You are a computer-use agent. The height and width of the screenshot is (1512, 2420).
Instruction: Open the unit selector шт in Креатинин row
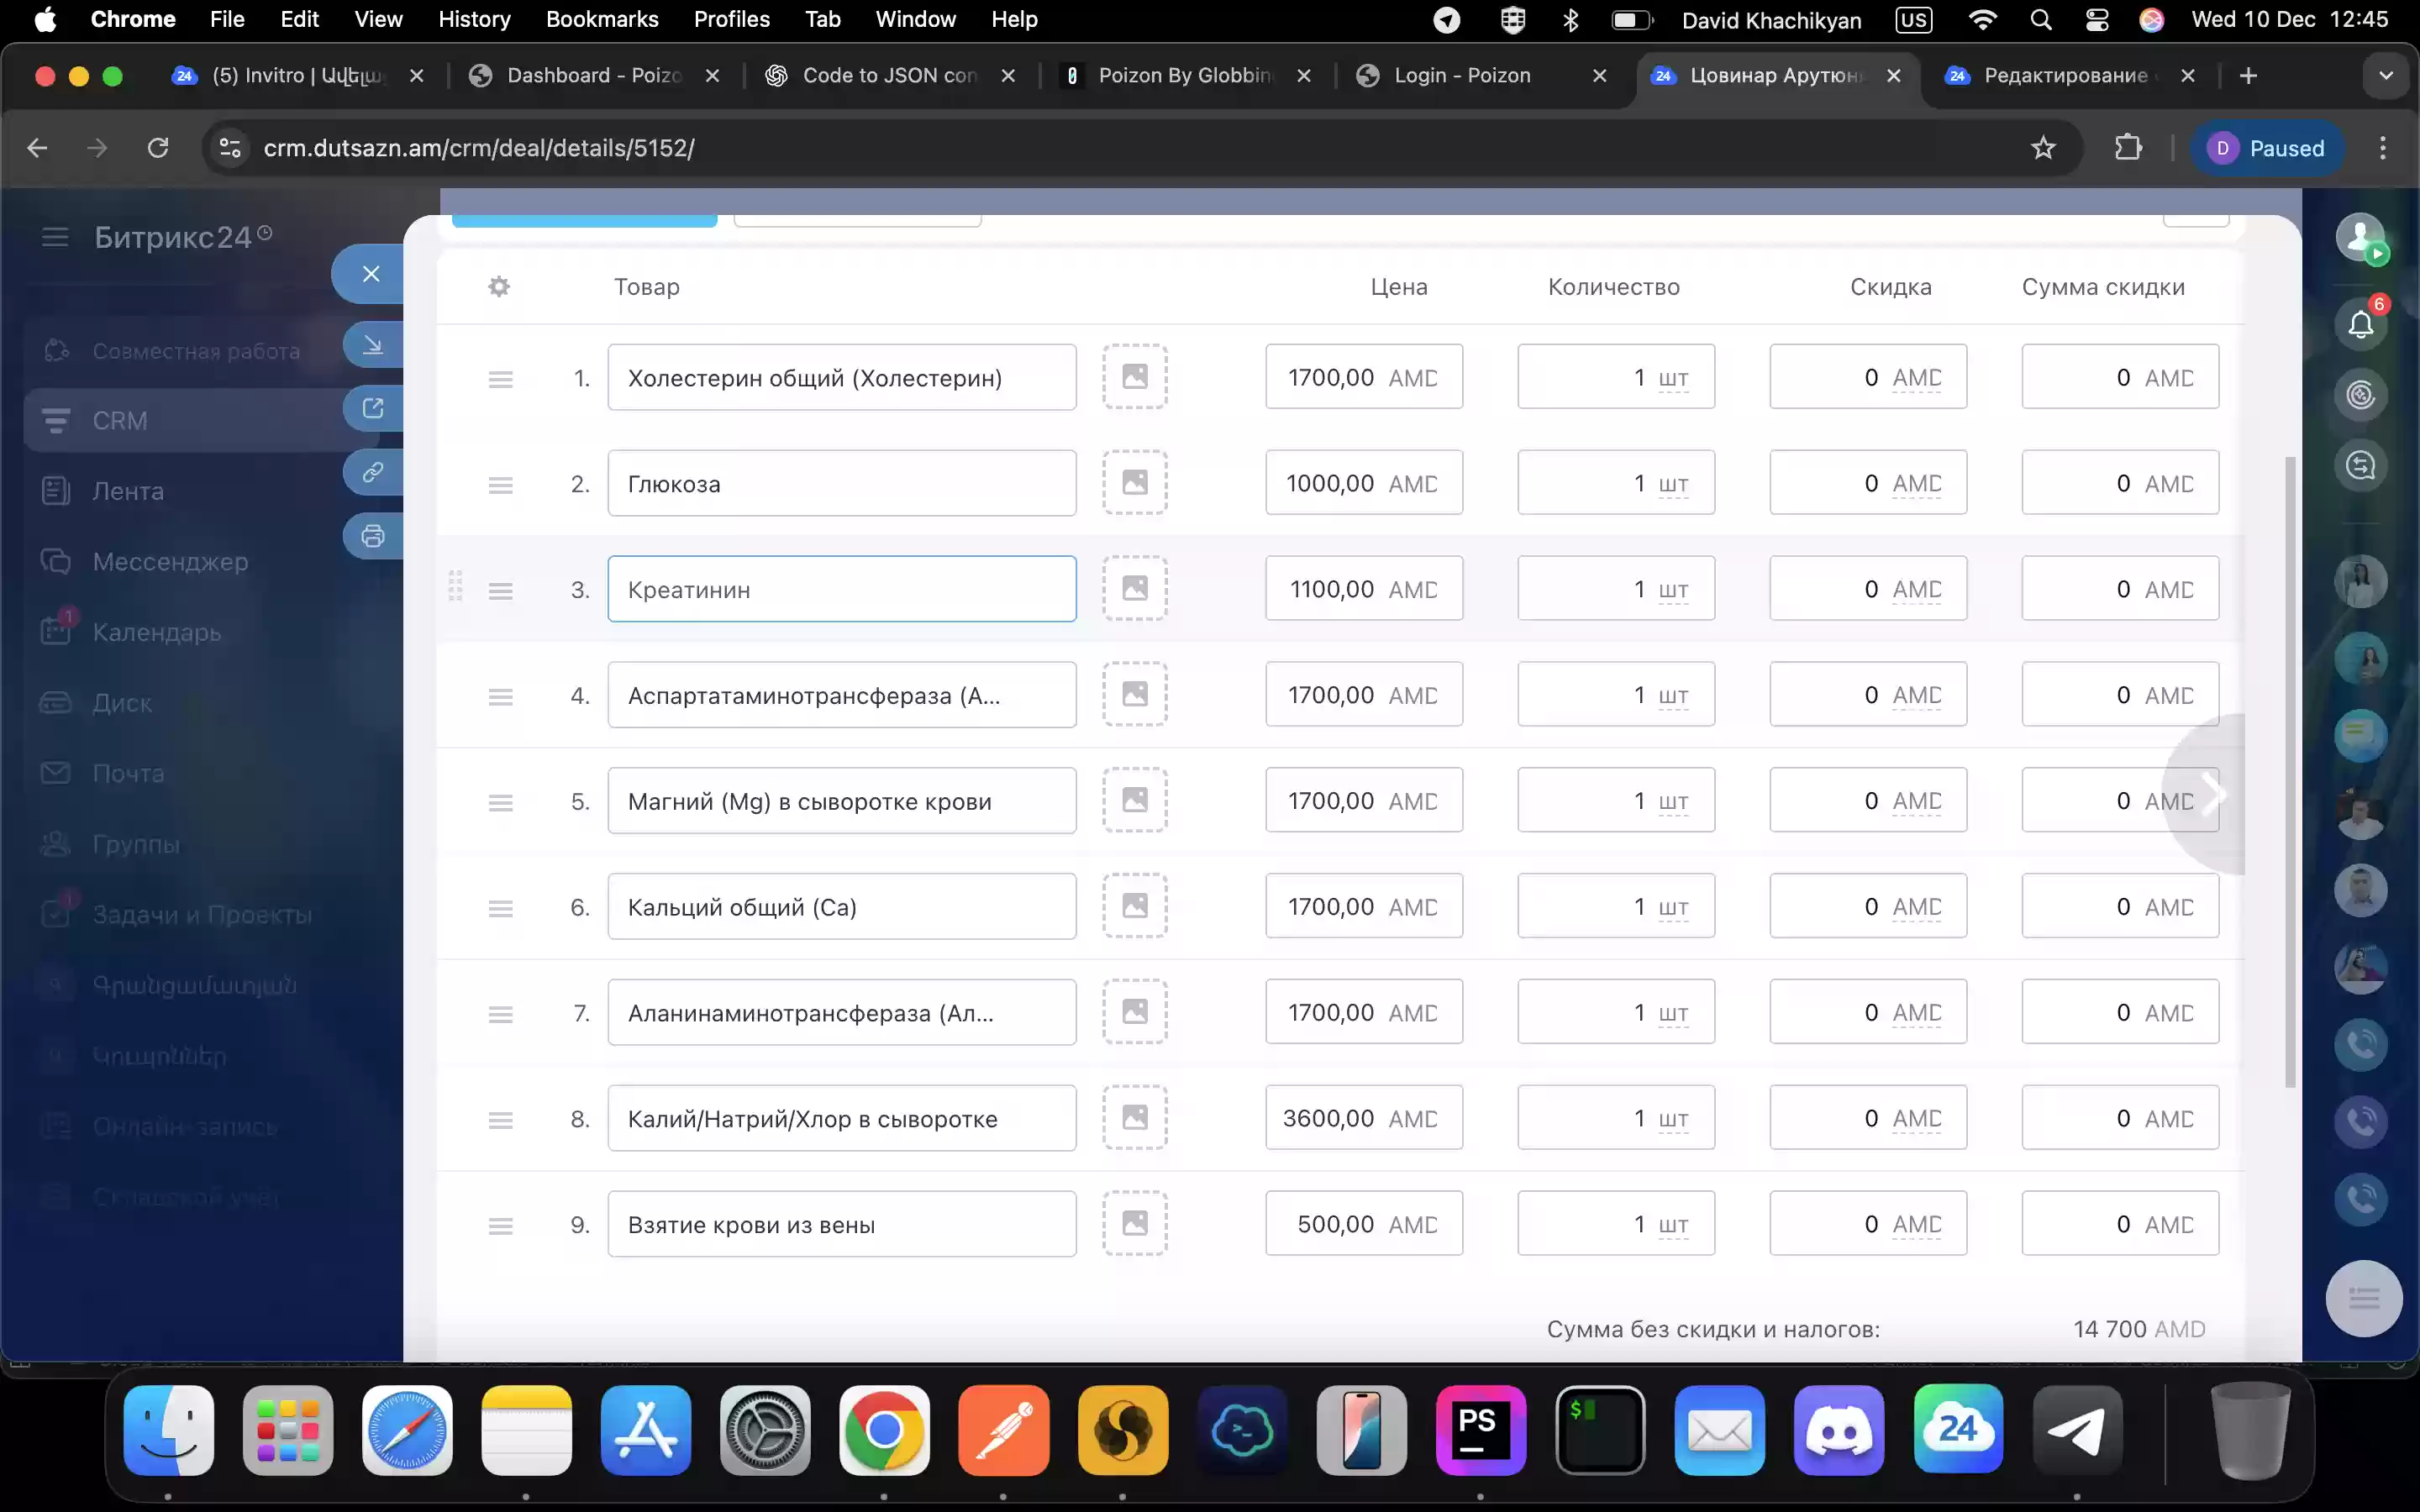(1673, 590)
